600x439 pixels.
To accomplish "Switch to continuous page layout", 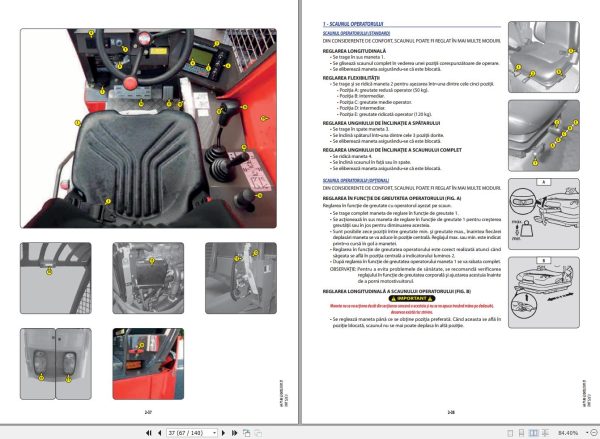I will tap(521, 433).
